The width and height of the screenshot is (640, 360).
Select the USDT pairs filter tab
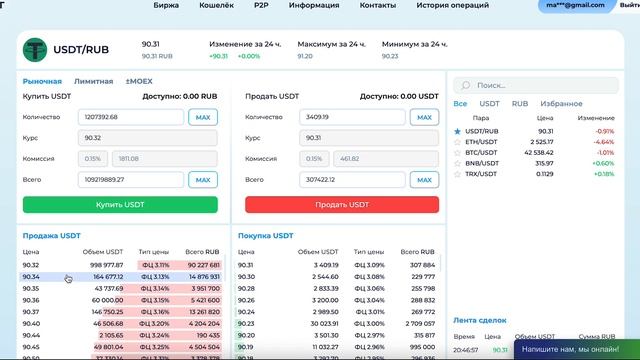click(489, 104)
